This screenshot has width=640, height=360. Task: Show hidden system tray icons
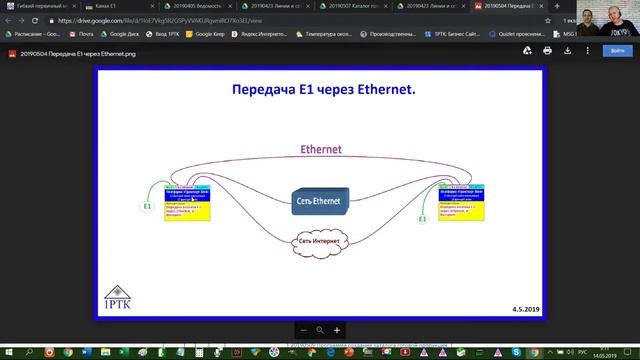pyautogui.click(x=550, y=352)
